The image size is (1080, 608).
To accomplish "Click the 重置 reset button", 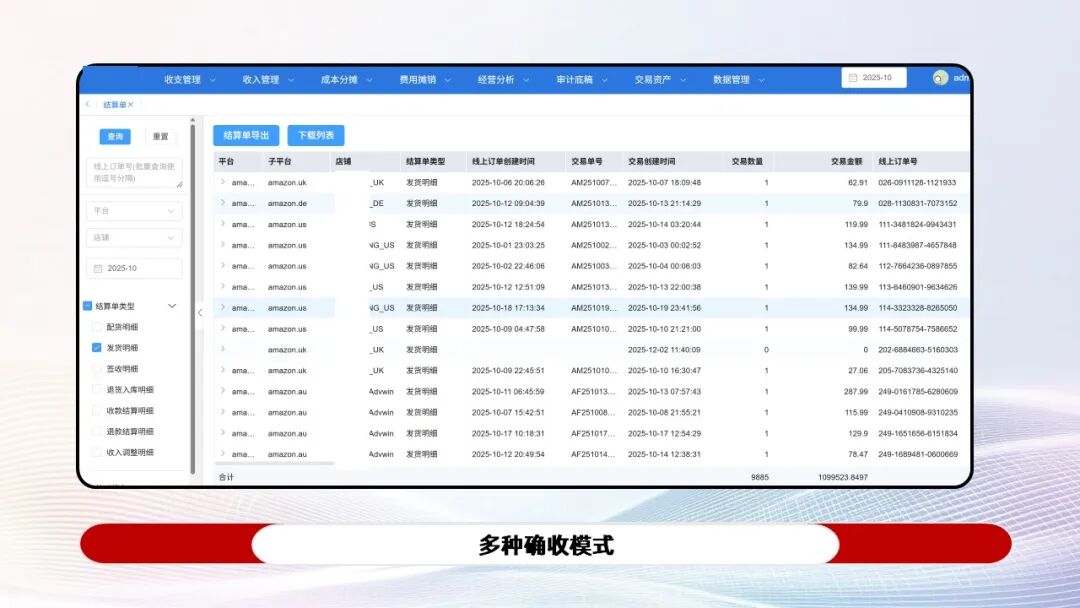I will 160,136.
